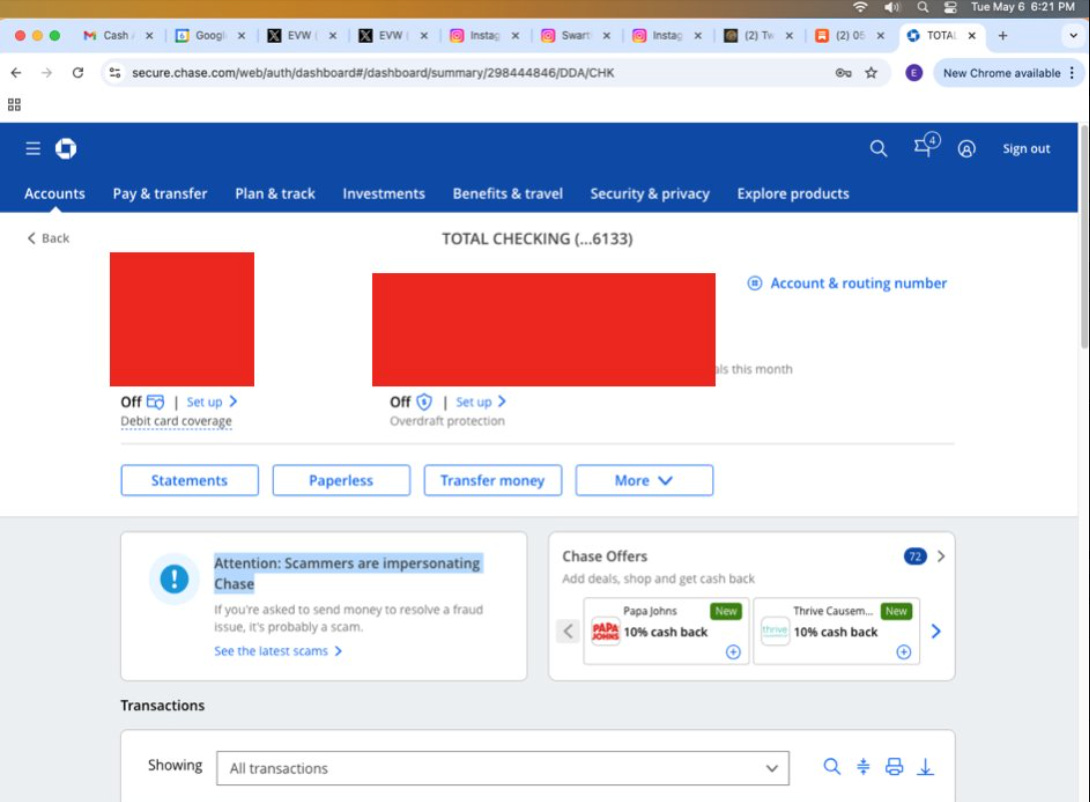Open the All transactions dropdown
The image size is (1090, 802).
[503, 768]
